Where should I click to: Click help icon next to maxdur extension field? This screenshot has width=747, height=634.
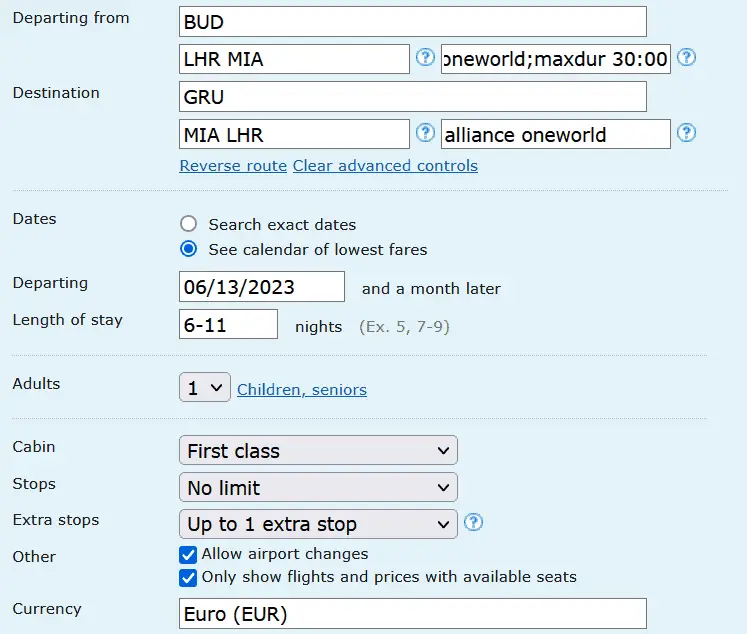[x=686, y=58]
